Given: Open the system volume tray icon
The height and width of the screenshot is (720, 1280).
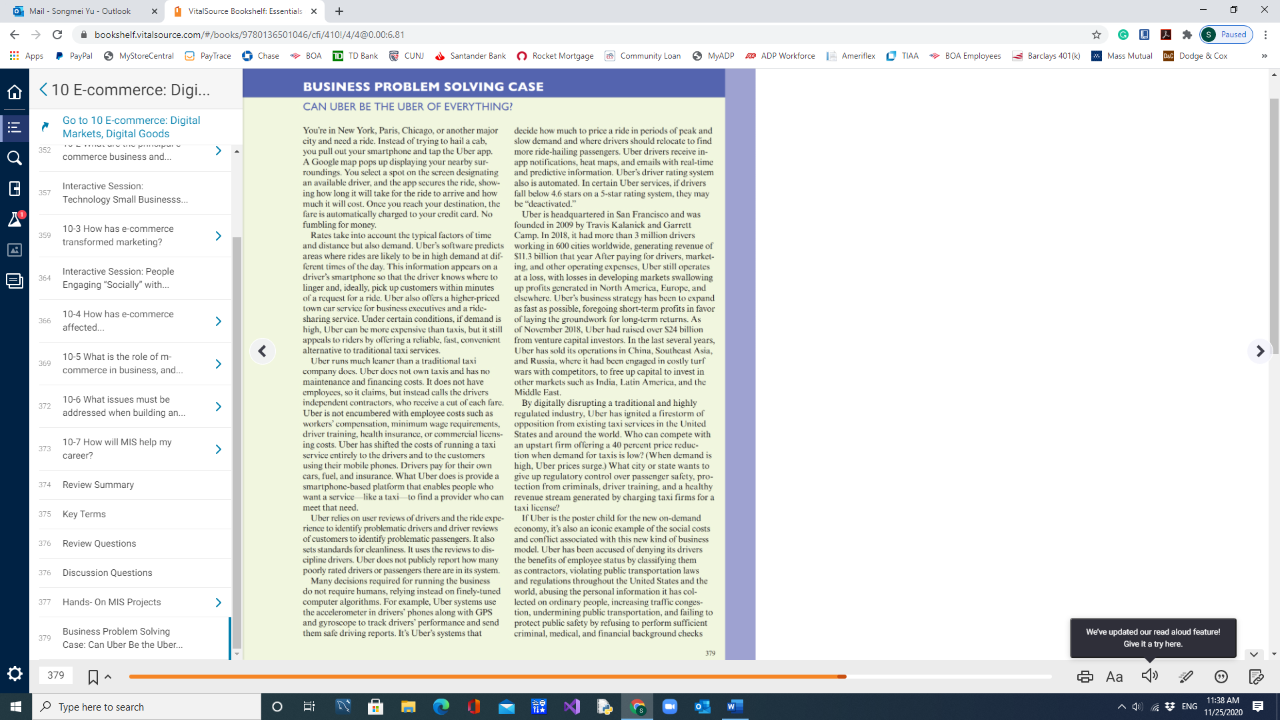Looking at the screenshot, I should (x=1138, y=707).
